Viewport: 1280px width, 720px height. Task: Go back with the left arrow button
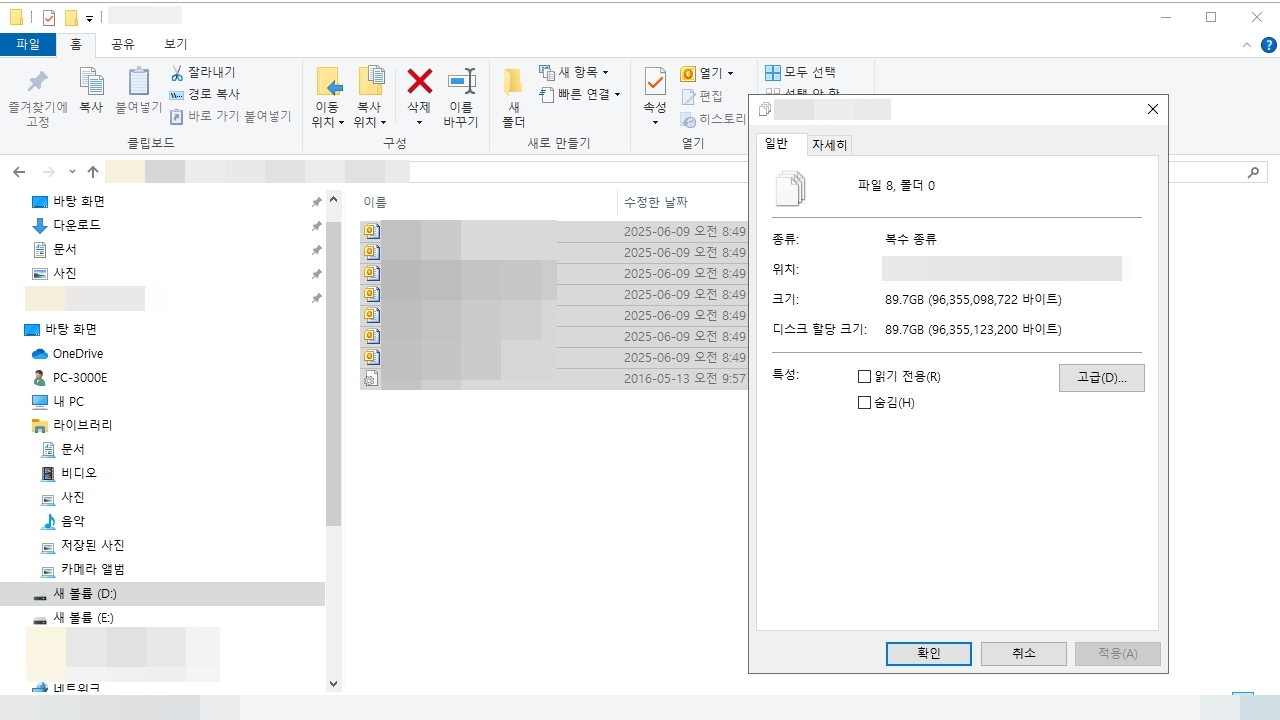[19, 172]
